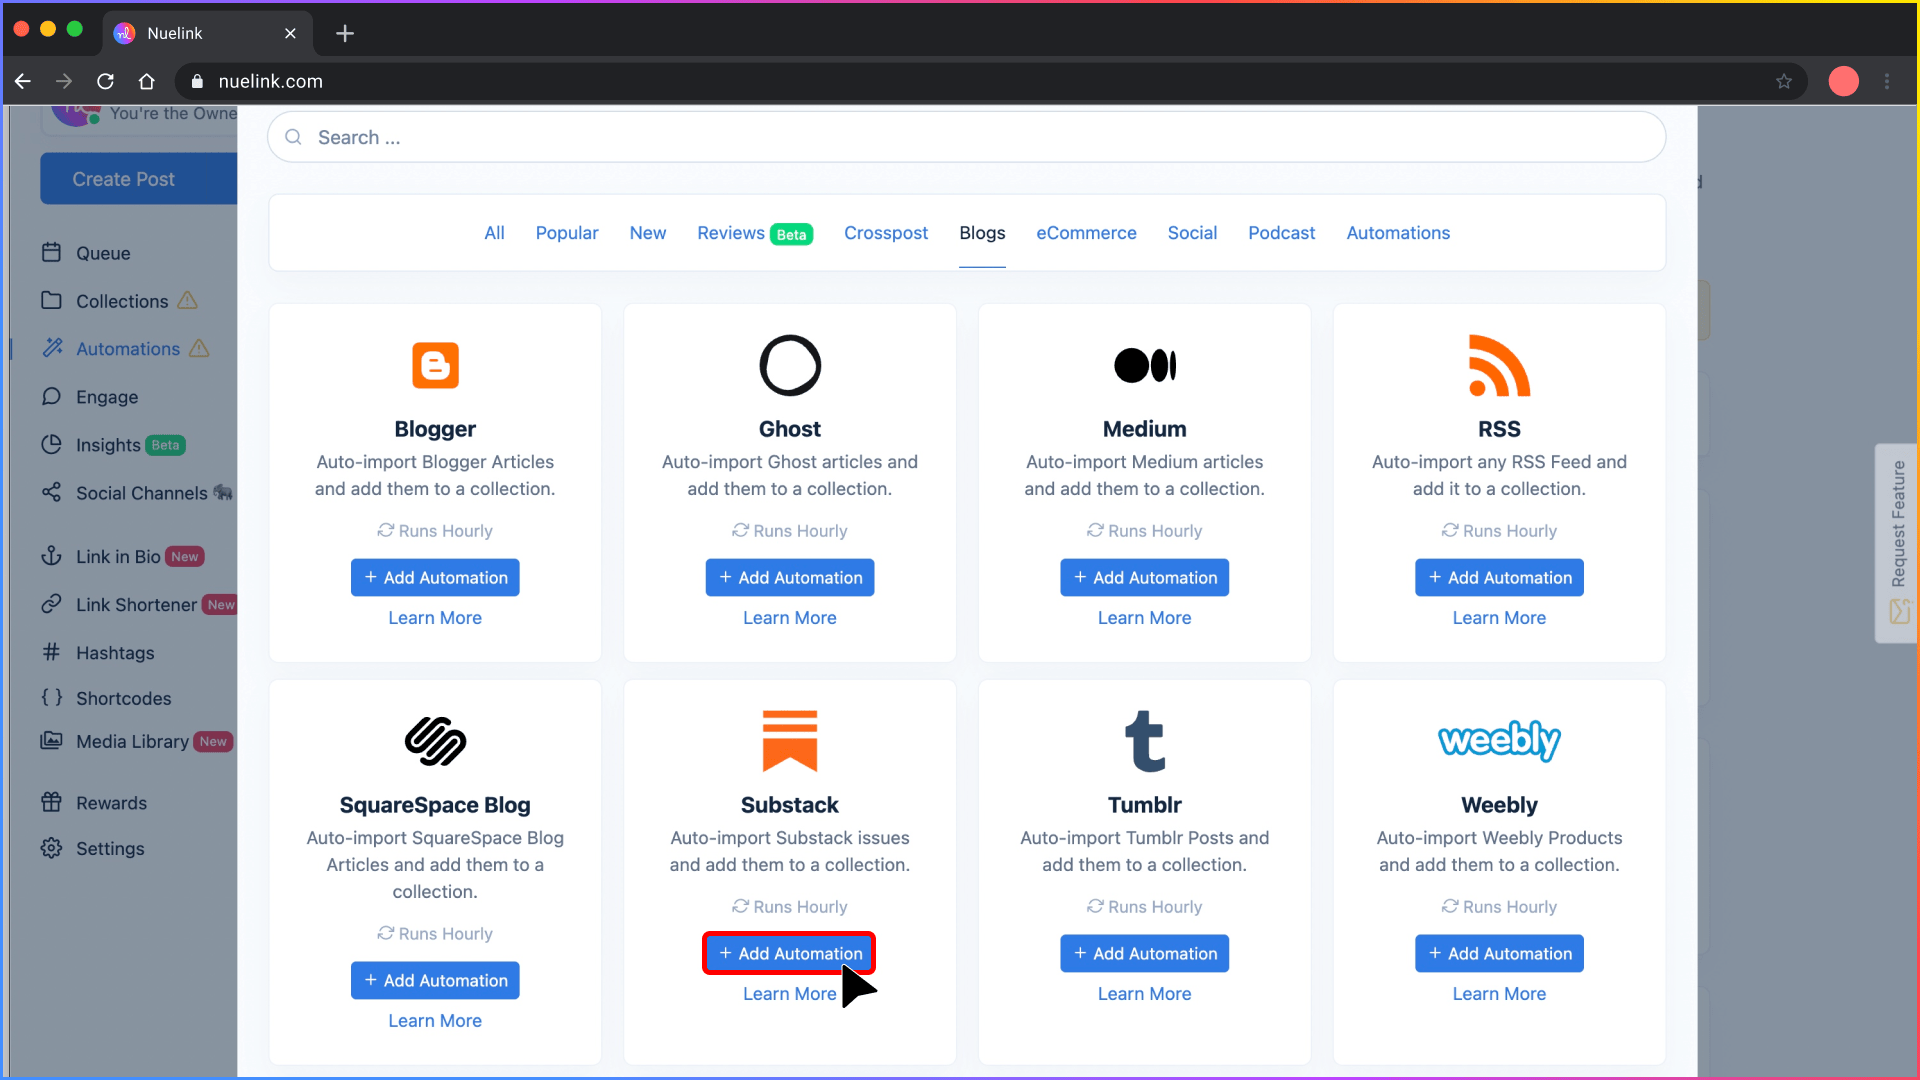
Task: Click the Settings gear icon
Action: coord(52,848)
